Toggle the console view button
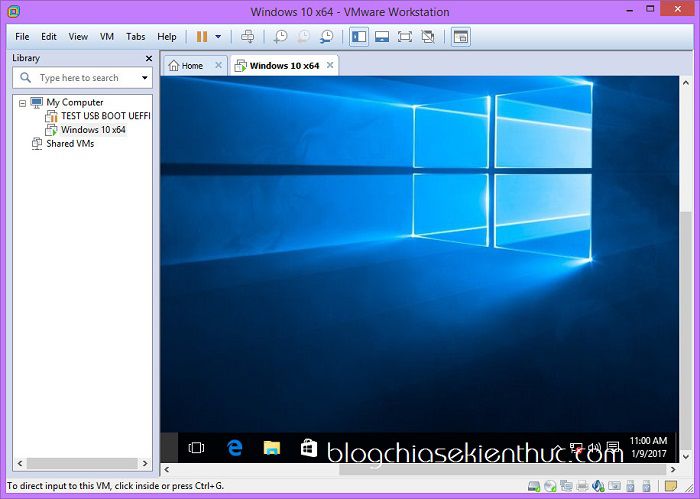Screen dimensions: 700x499 [x=461, y=37]
